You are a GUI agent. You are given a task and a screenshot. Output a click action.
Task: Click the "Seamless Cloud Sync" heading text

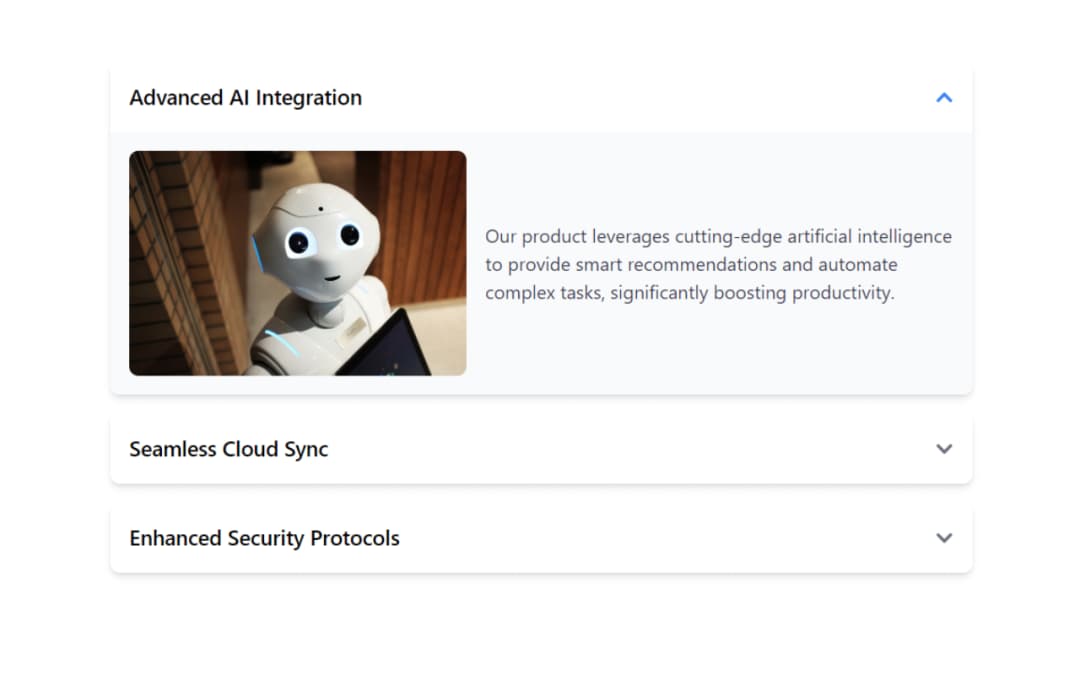tap(228, 449)
